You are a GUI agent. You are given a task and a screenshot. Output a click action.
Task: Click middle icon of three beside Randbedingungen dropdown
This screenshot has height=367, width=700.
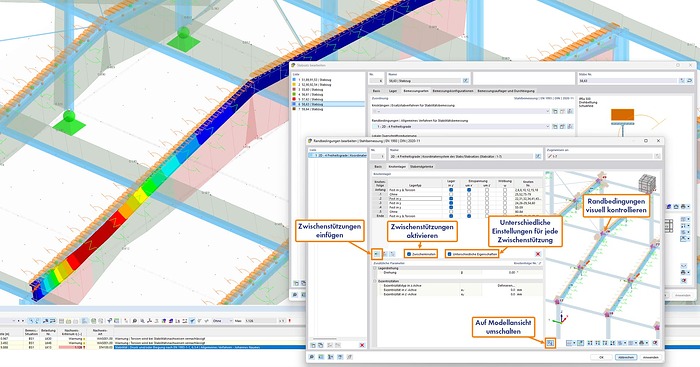562,126
